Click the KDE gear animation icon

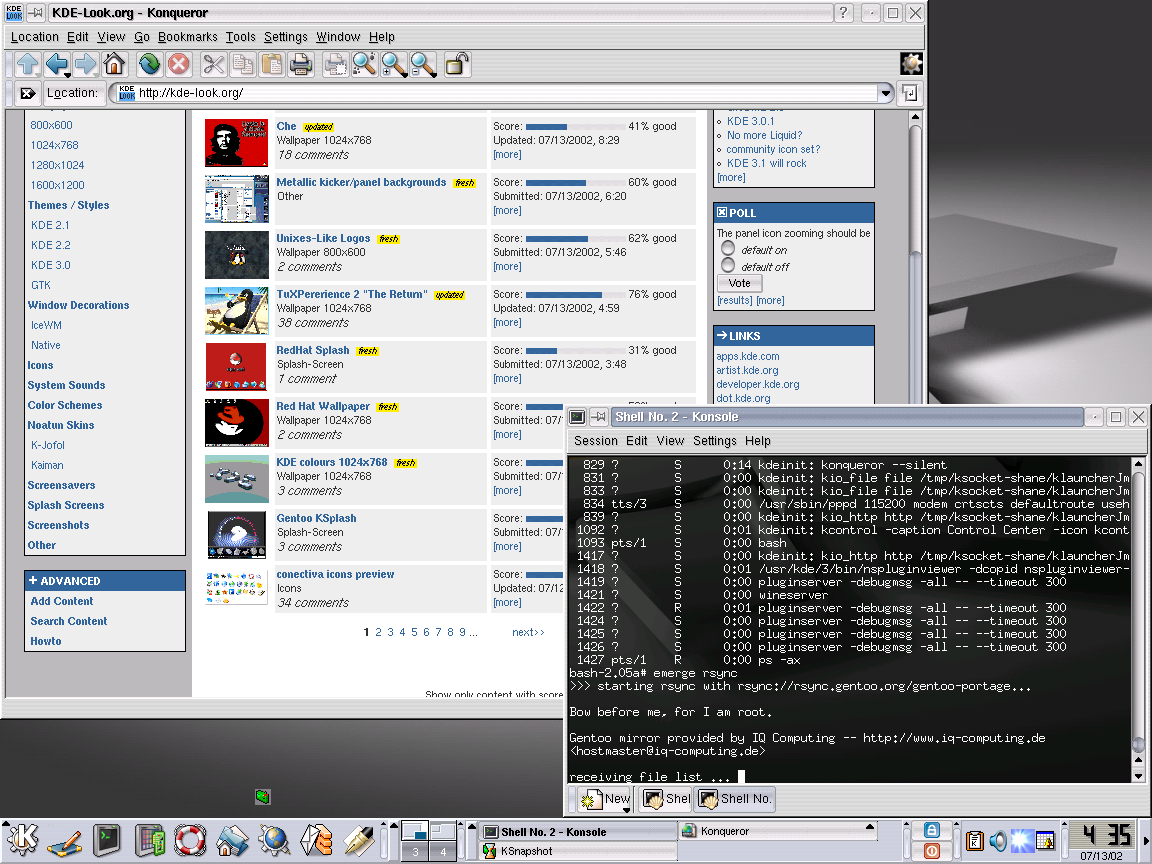coord(911,64)
